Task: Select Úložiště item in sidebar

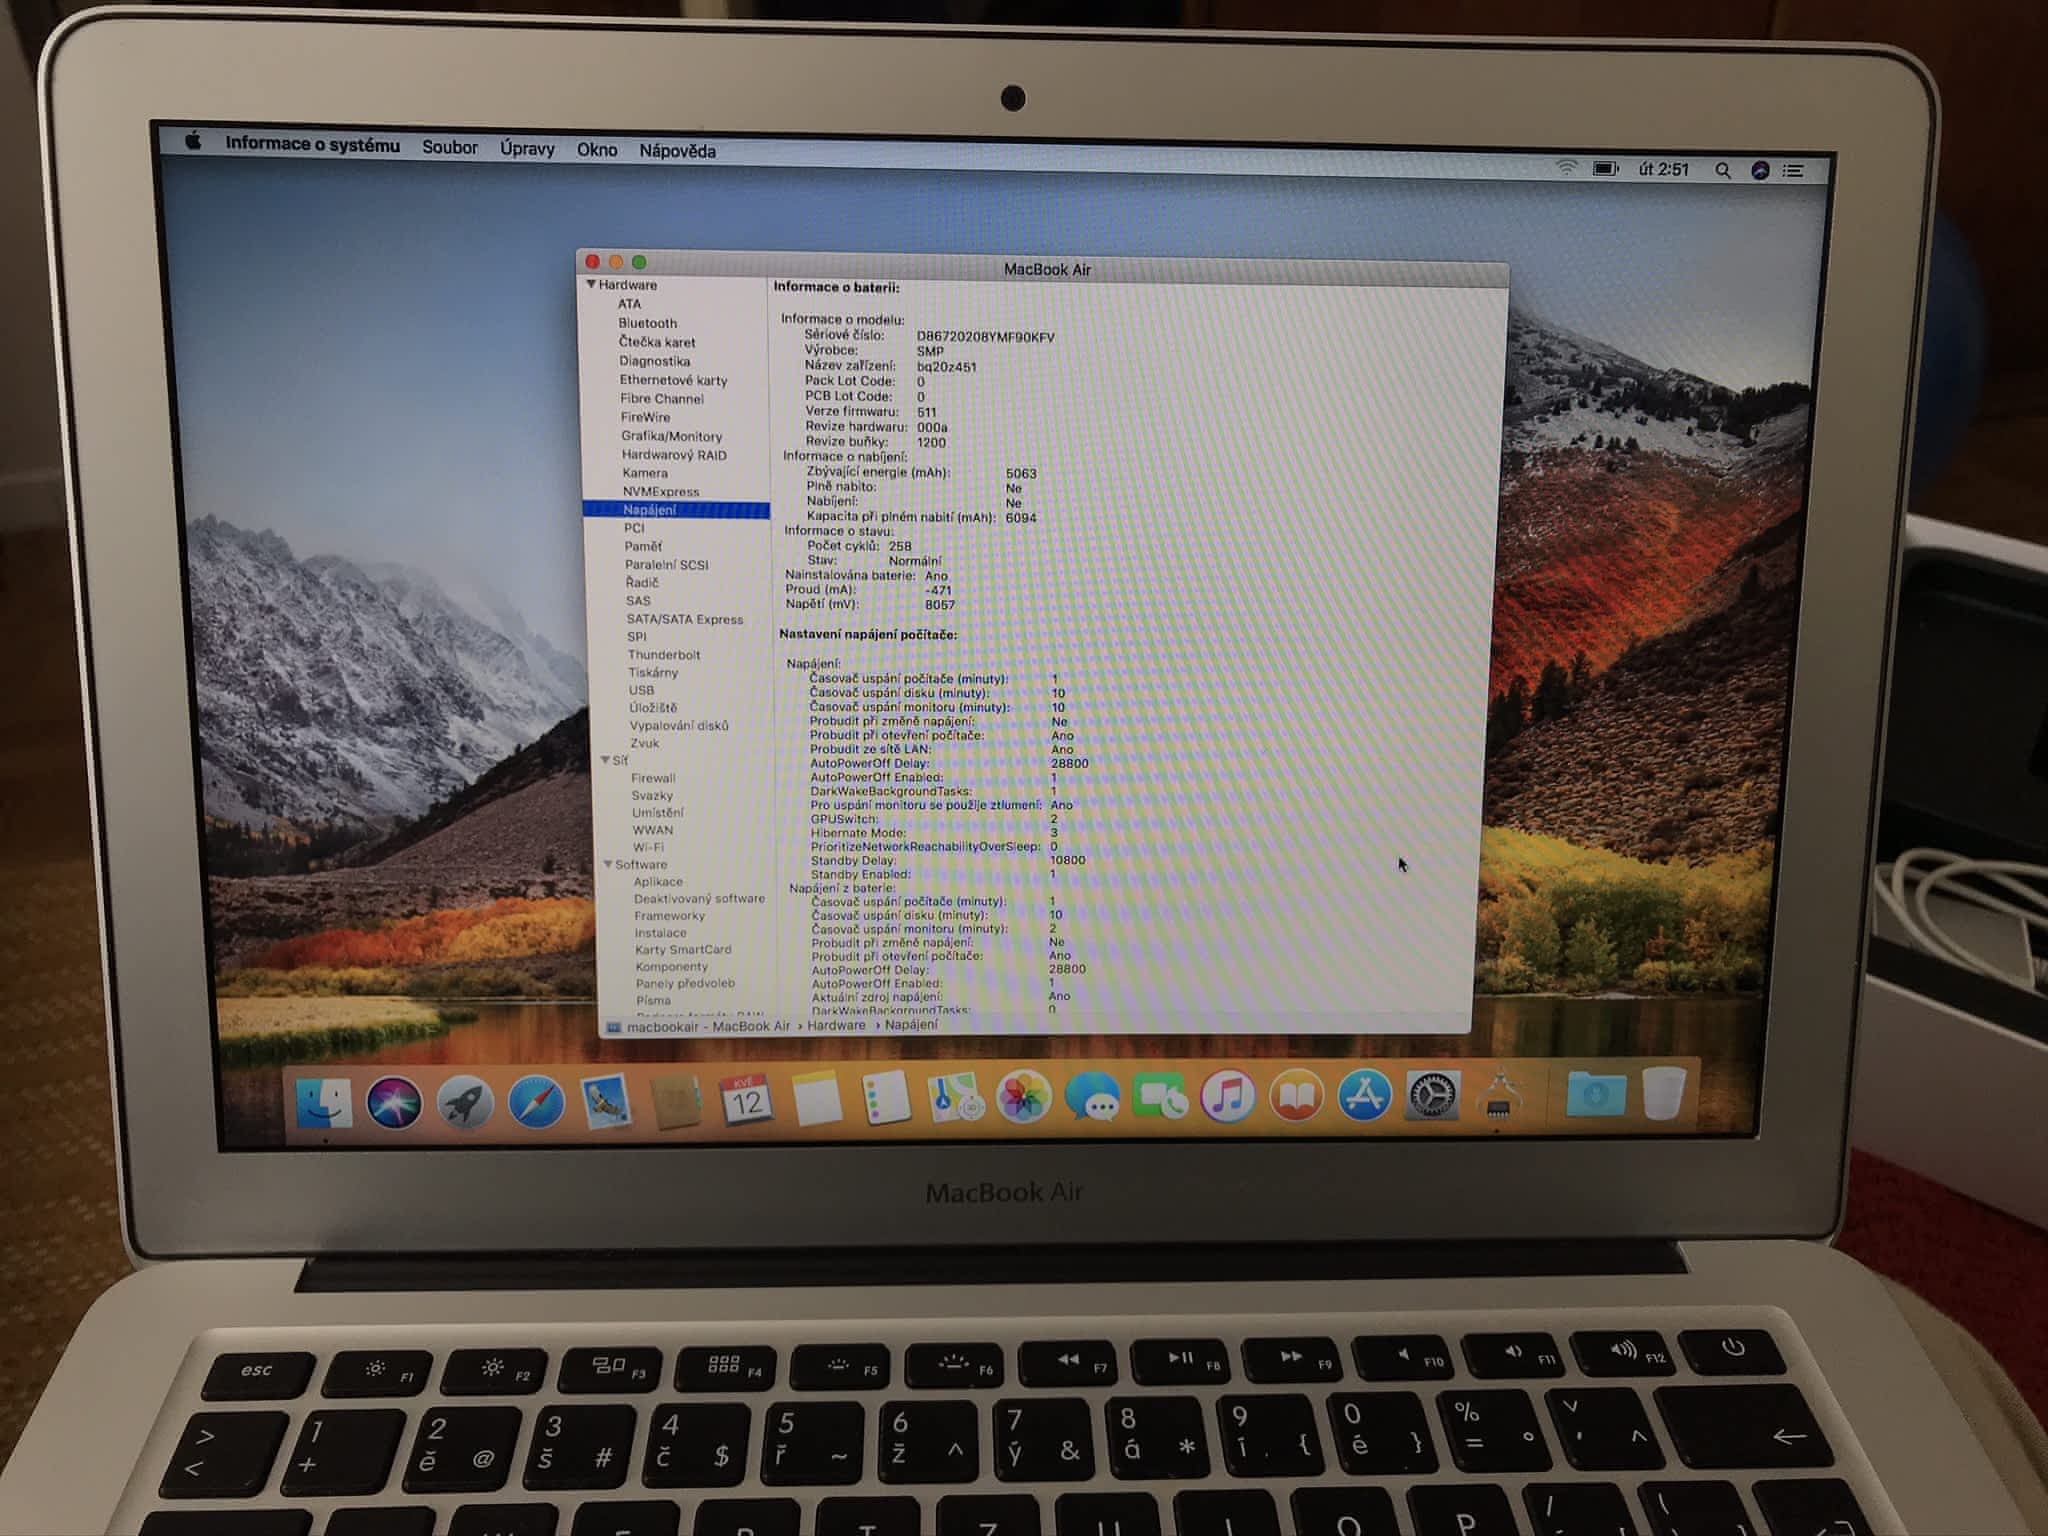Action: pos(652,708)
